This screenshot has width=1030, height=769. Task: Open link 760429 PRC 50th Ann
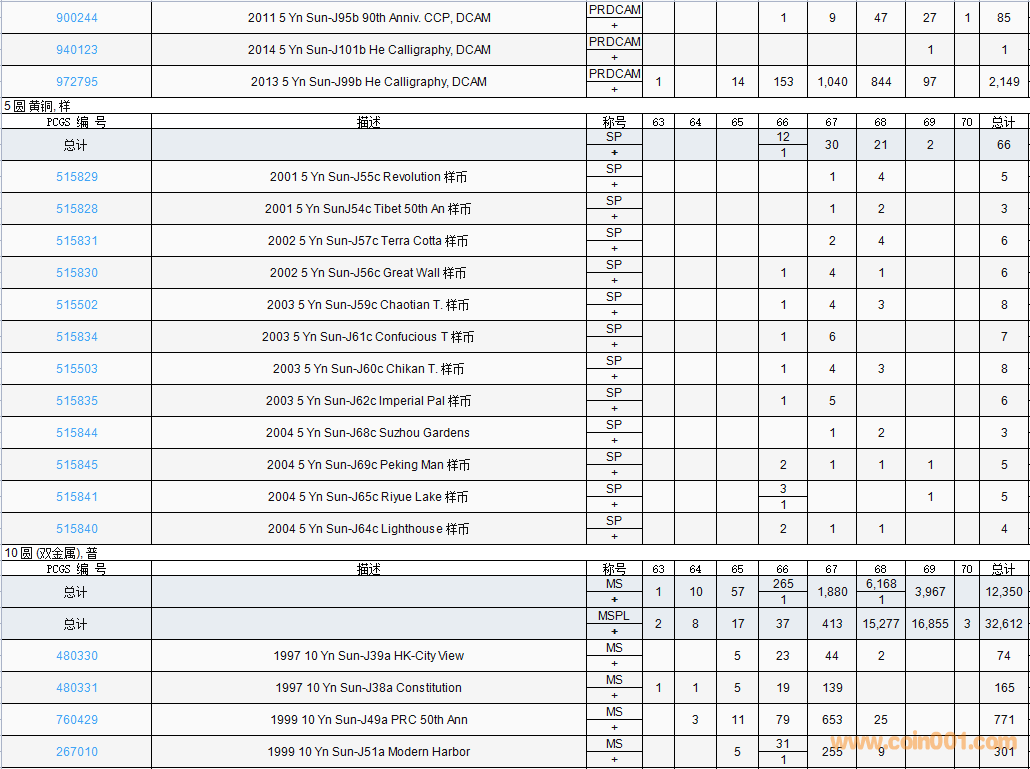(77, 720)
